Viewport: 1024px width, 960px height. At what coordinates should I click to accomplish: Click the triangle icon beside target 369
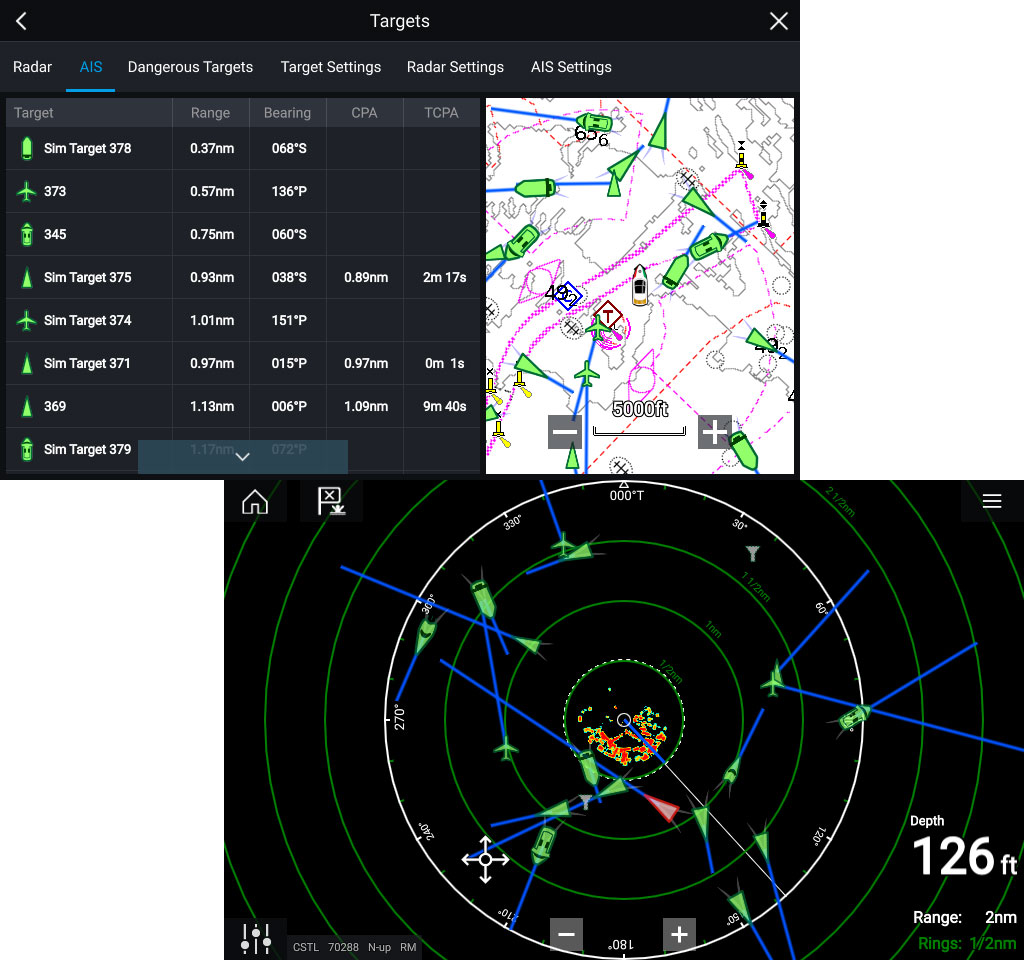pos(27,406)
